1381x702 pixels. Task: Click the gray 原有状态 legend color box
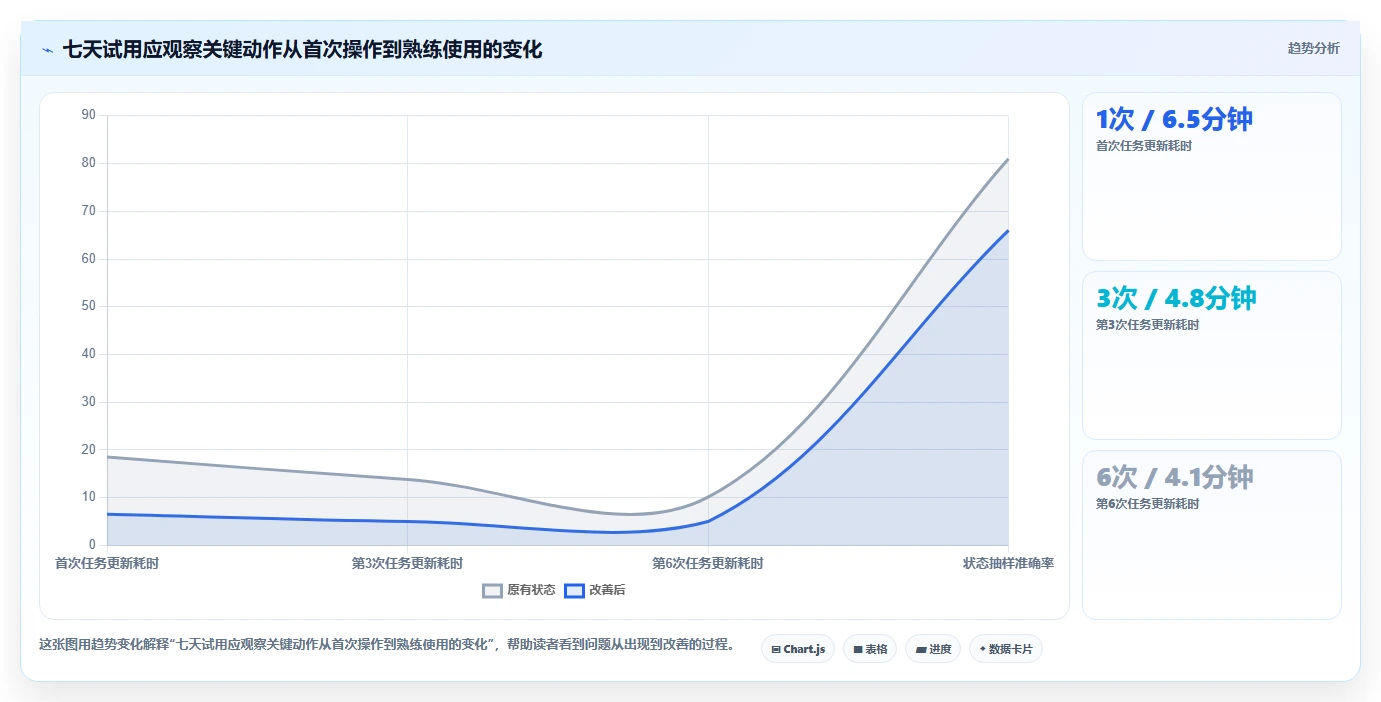(x=492, y=590)
